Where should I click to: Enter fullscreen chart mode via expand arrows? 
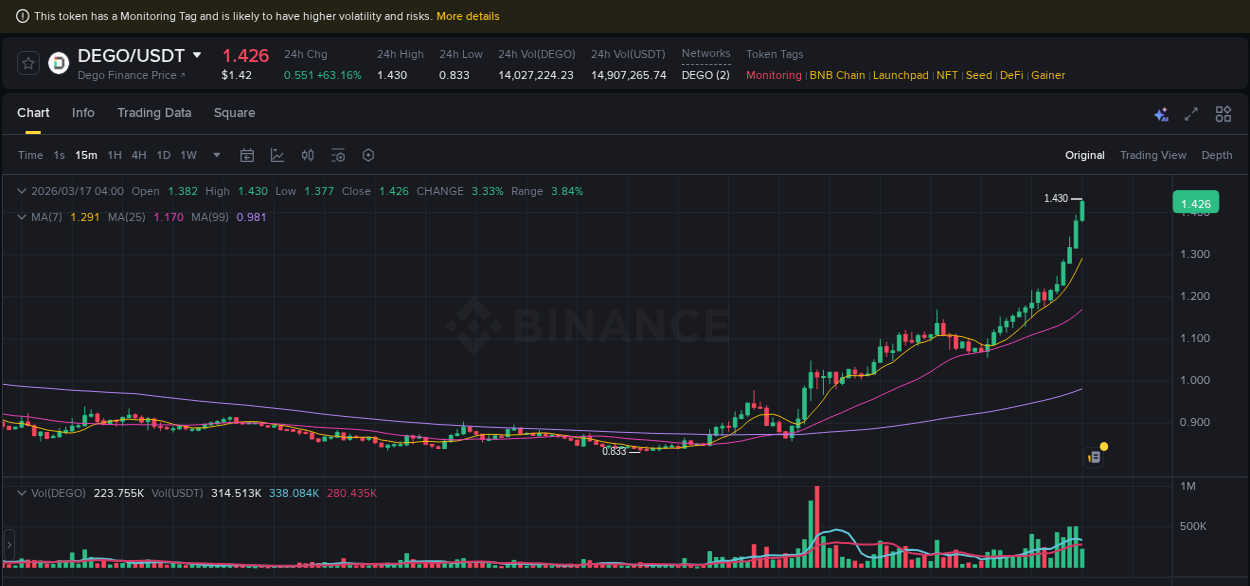[1190, 114]
